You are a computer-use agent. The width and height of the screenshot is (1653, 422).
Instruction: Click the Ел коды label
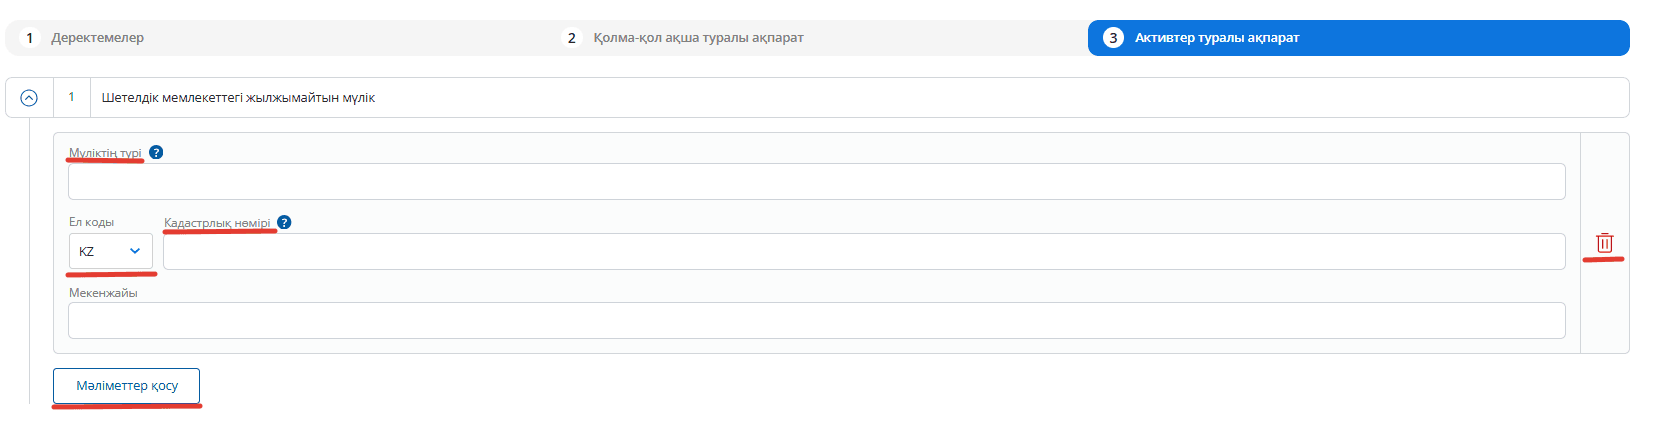(91, 222)
